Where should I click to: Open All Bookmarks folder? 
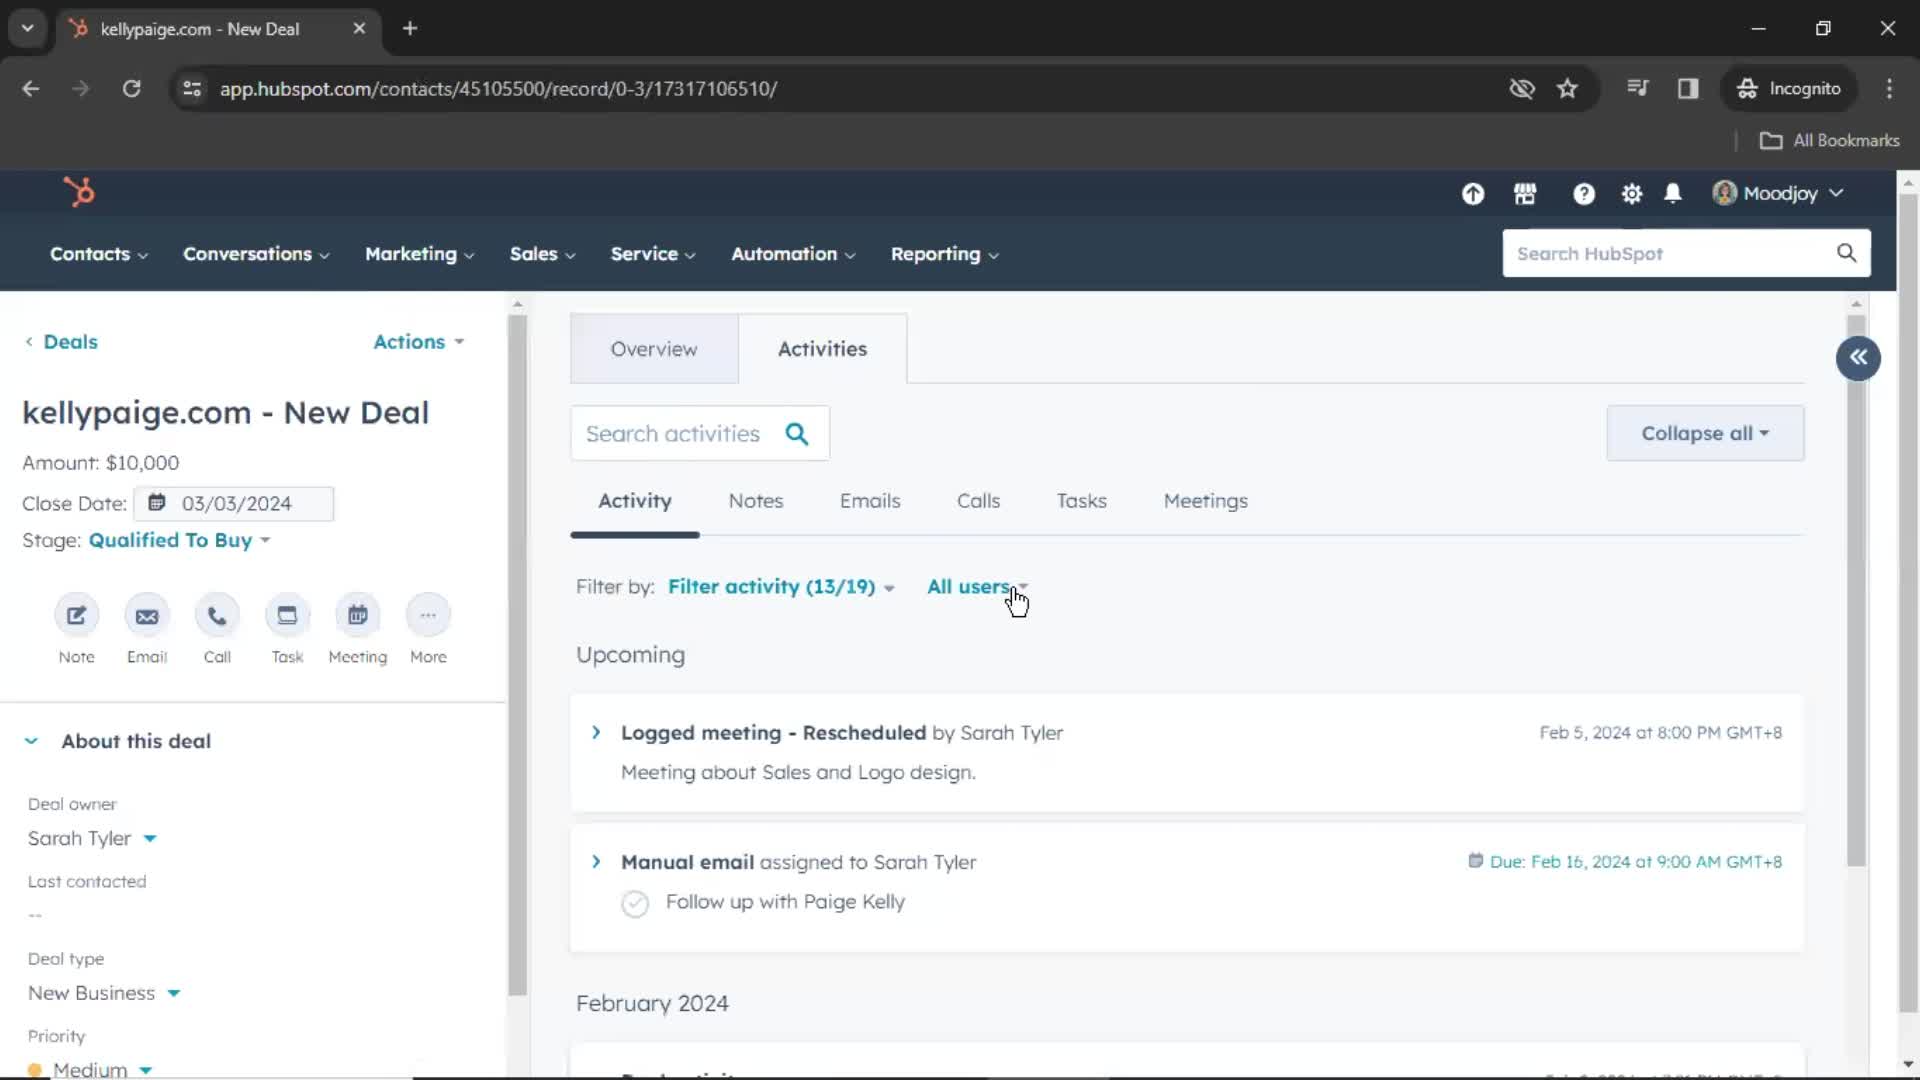click(x=1829, y=140)
